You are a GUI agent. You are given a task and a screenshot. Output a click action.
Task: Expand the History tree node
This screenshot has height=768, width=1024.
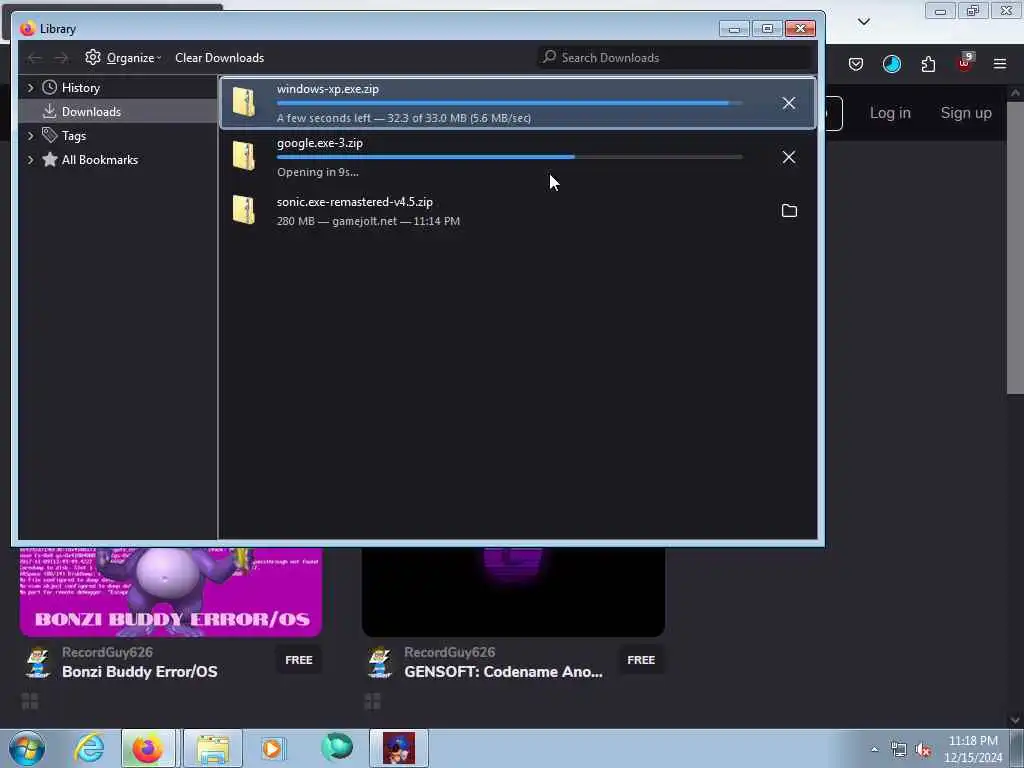[x=30, y=88]
